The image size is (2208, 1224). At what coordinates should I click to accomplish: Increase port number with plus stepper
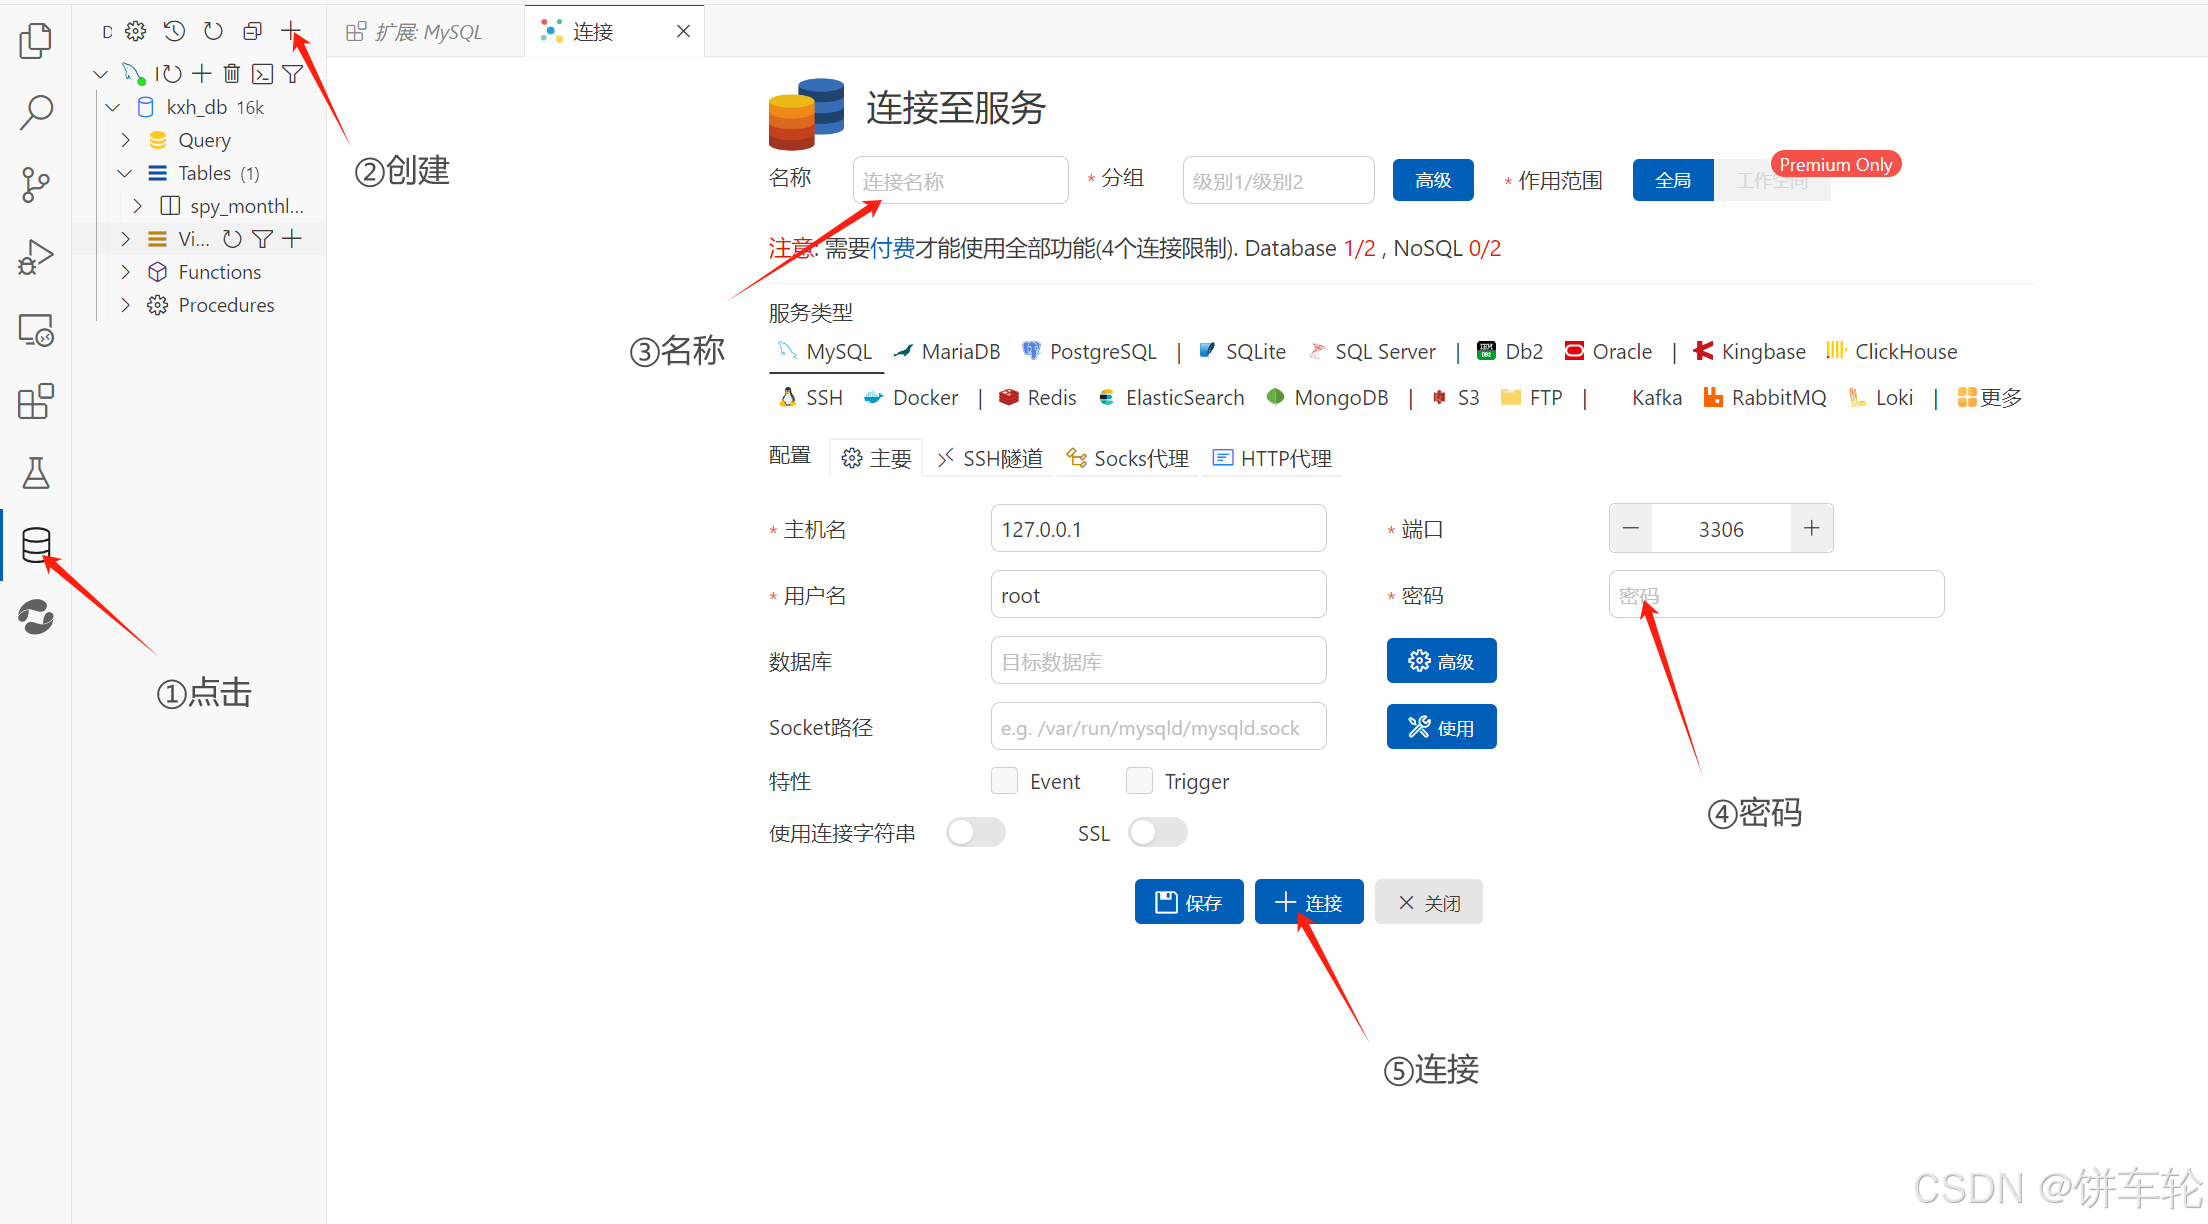(1811, 528)
